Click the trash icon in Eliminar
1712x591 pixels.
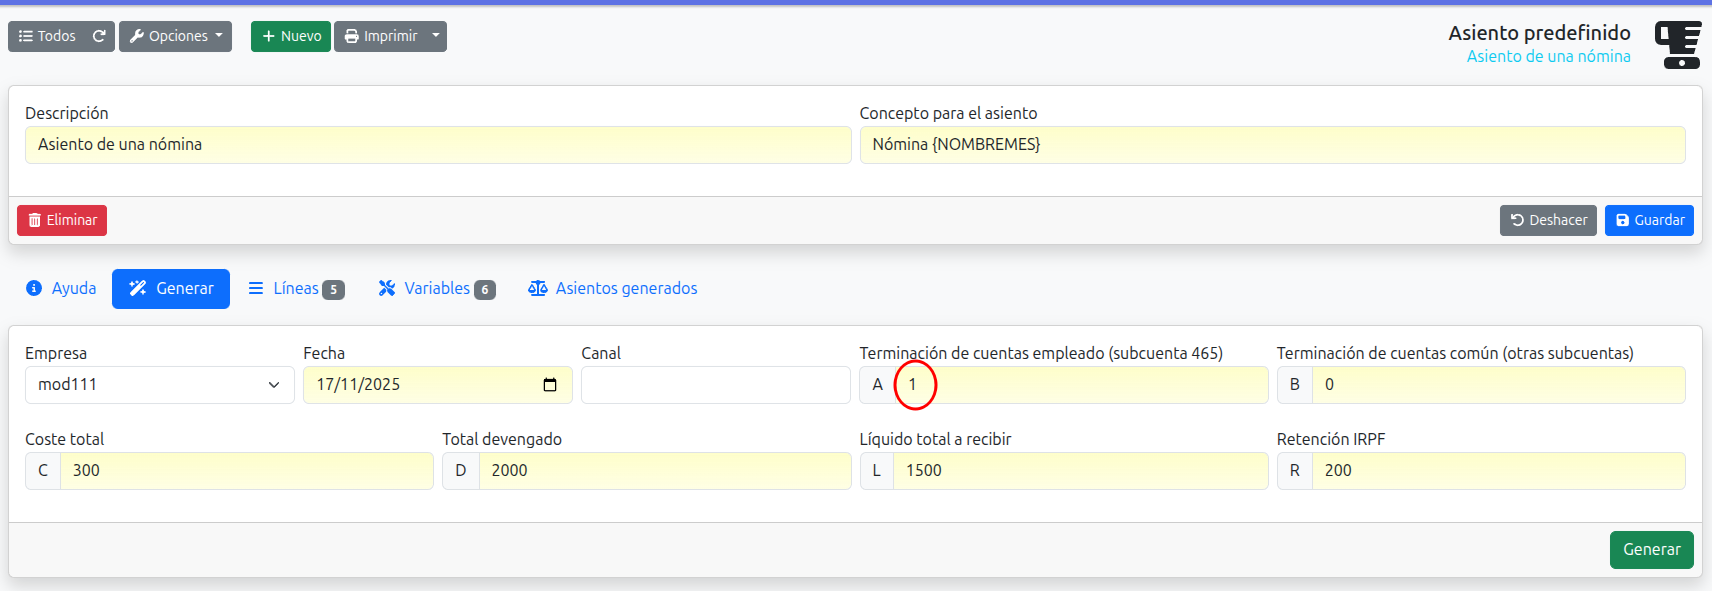click(34, 220)
